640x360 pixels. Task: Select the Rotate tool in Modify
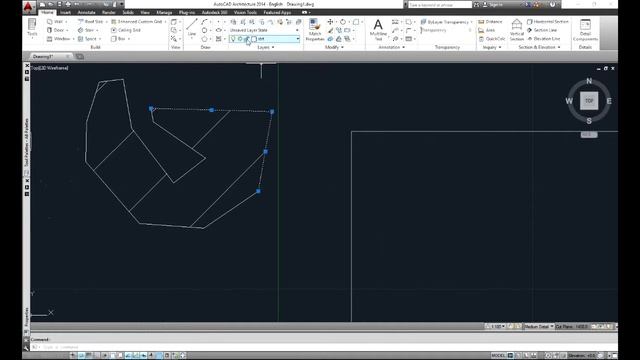[343, 22]
